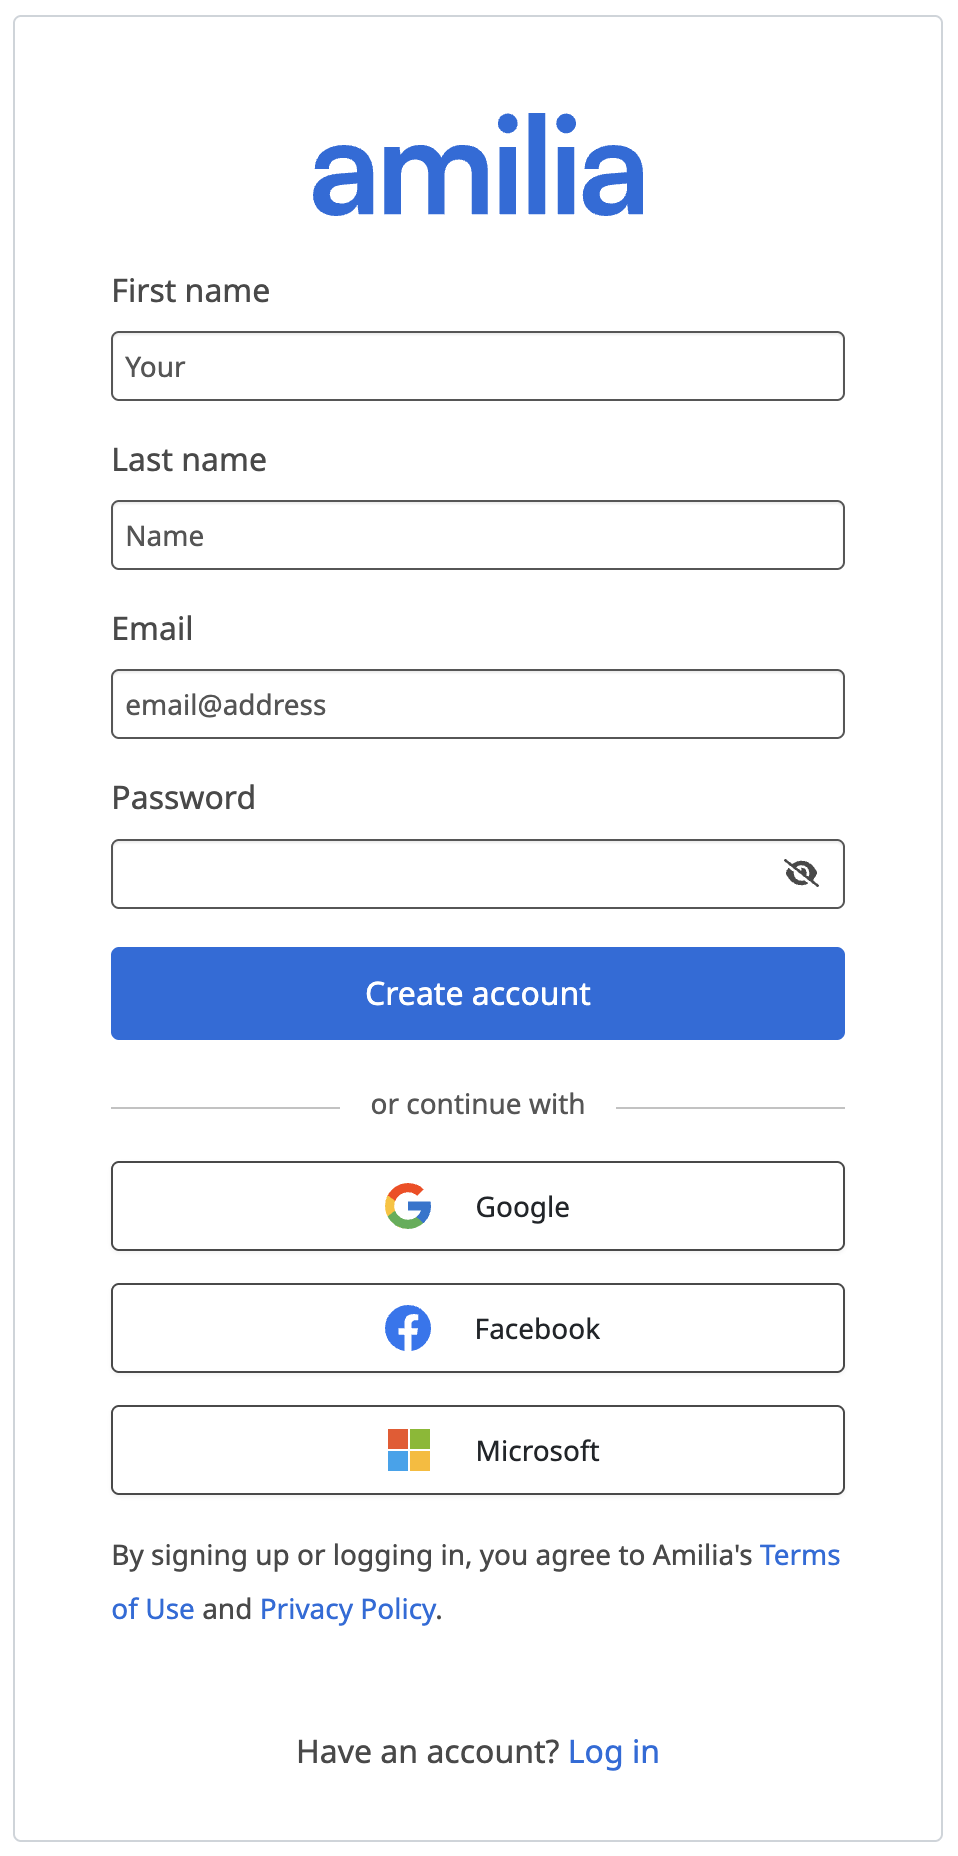Viewport: 958px width, 1856px height.
Task: Open the Privacy Policy link
Action: pos(348,1609)
